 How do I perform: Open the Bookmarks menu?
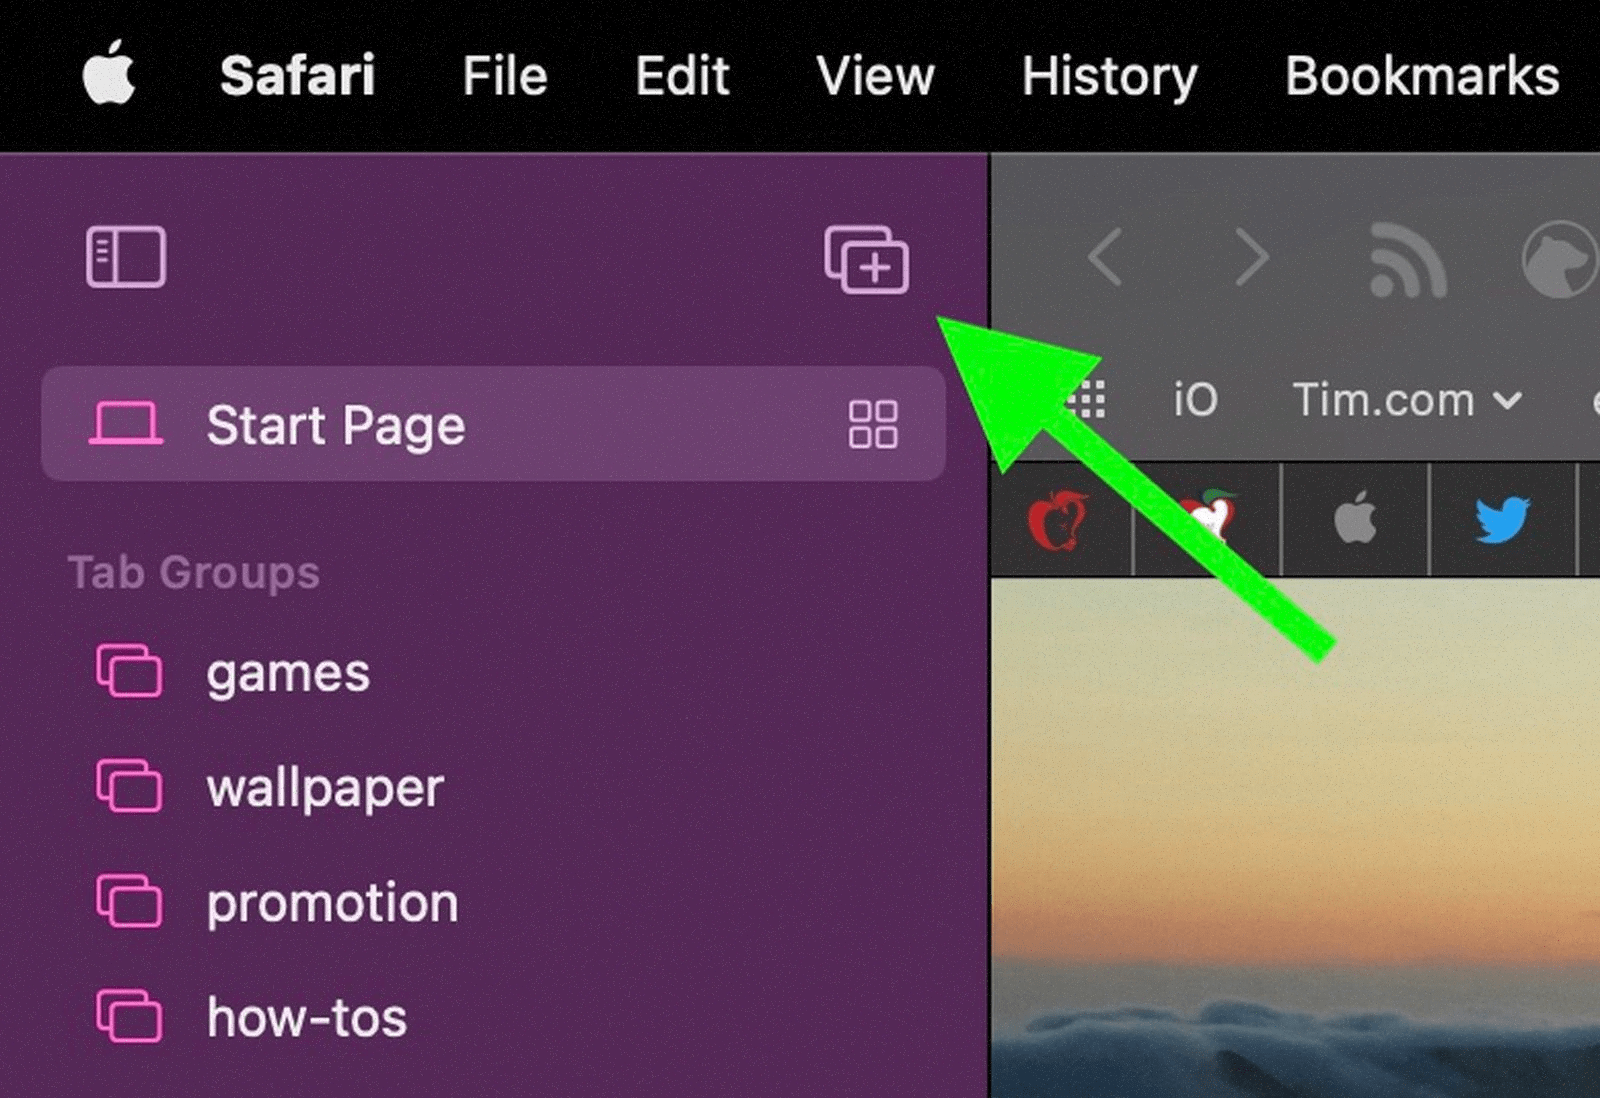1422,76
